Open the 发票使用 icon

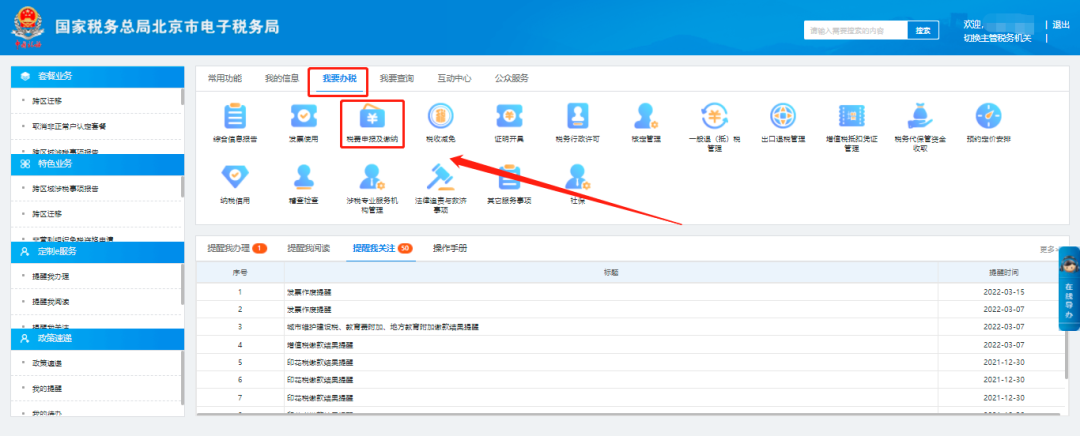point(303,116)
